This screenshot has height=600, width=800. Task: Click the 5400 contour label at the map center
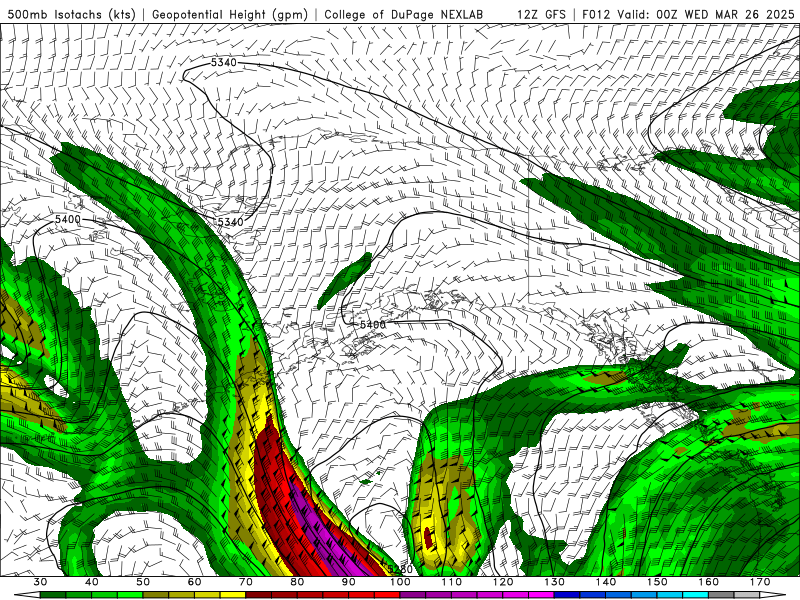[x=373, y=324]
